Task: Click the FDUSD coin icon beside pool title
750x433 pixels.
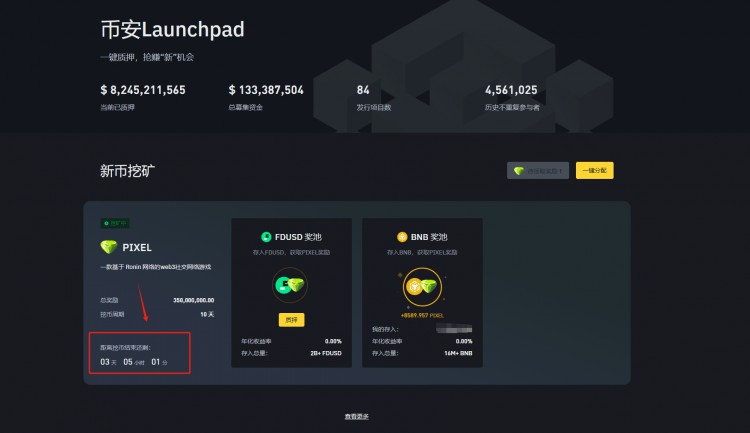Action: pos(266,237)
